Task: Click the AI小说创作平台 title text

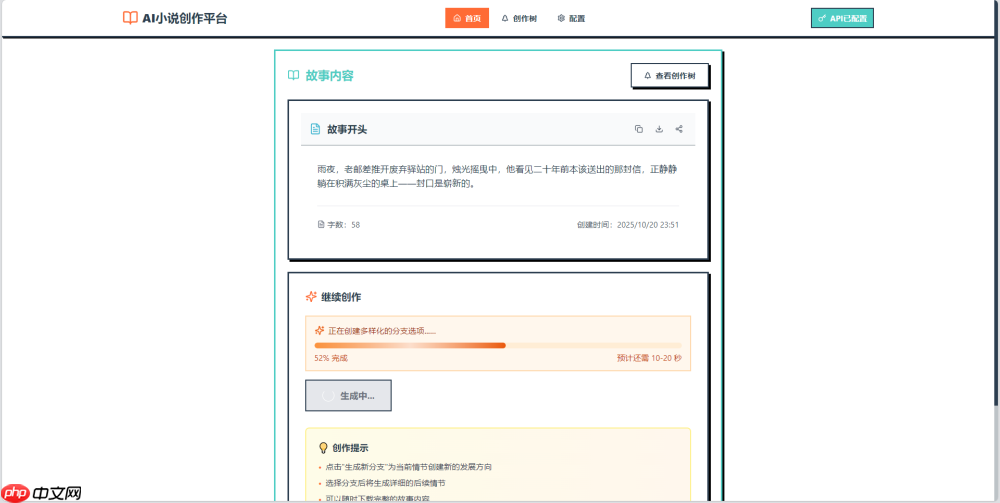Action: (x=184, y=18)
